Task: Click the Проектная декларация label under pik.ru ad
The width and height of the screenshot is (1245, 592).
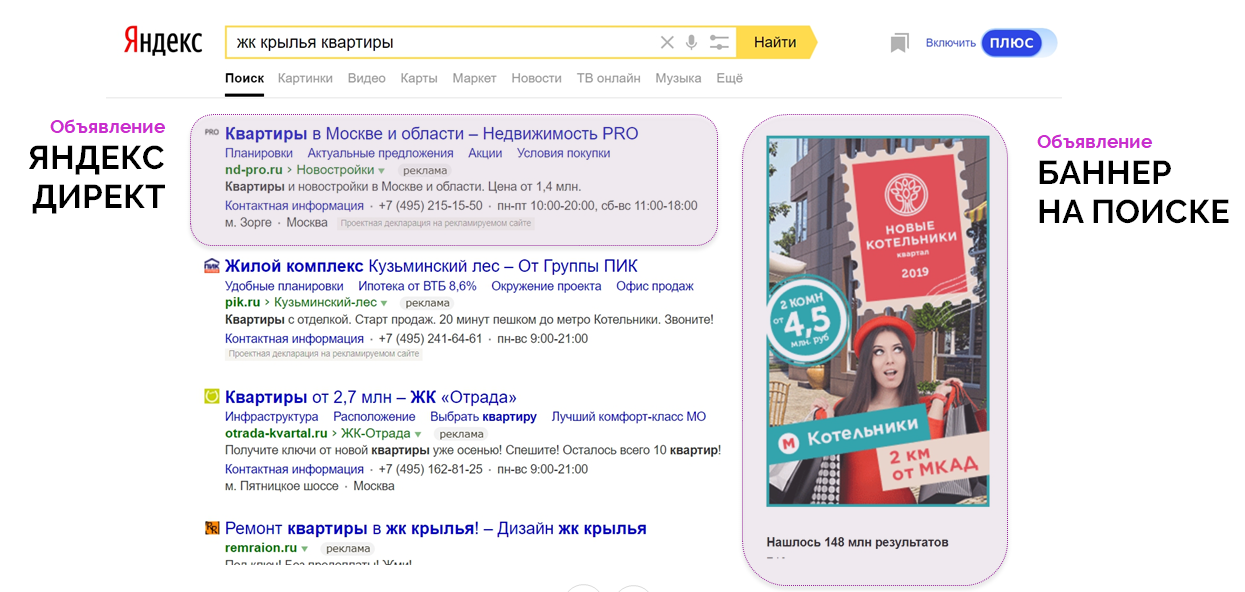Action: tap(324, 354)
